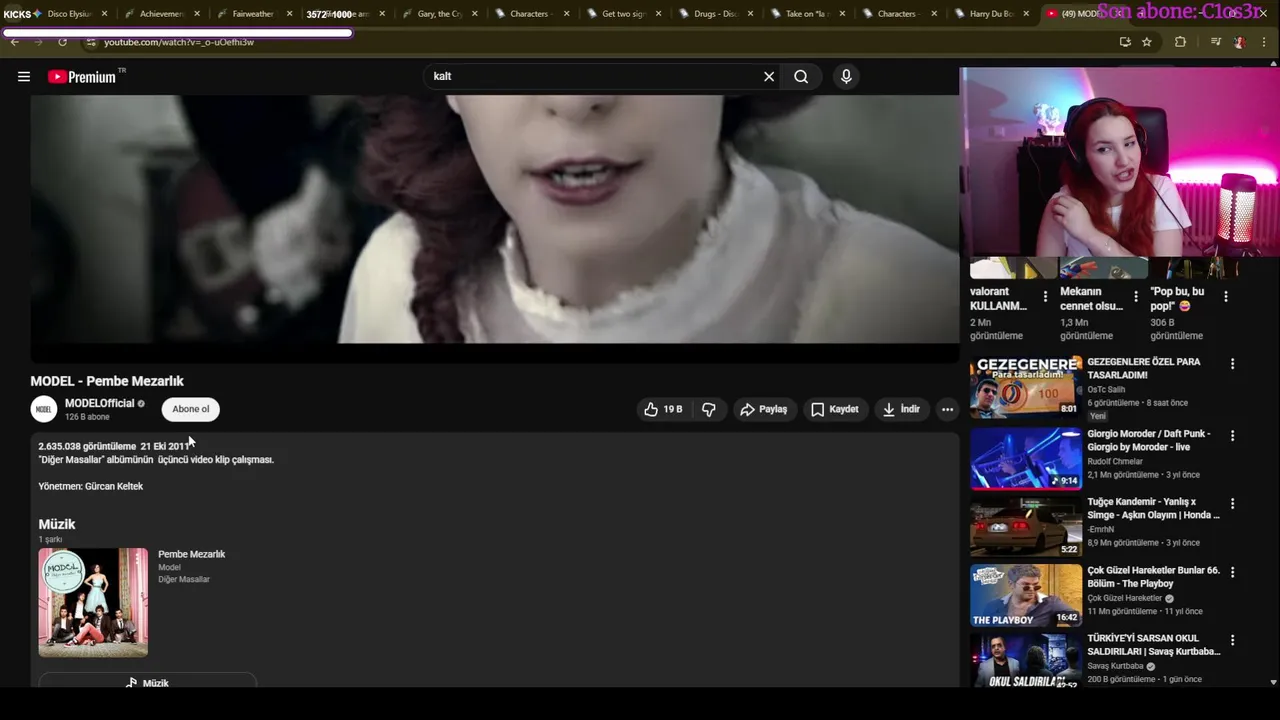Open options for Mekanın cennet olsun short
Image resolution: width=1280 pixels, height=720 pixels.
tap(1135, 296)
